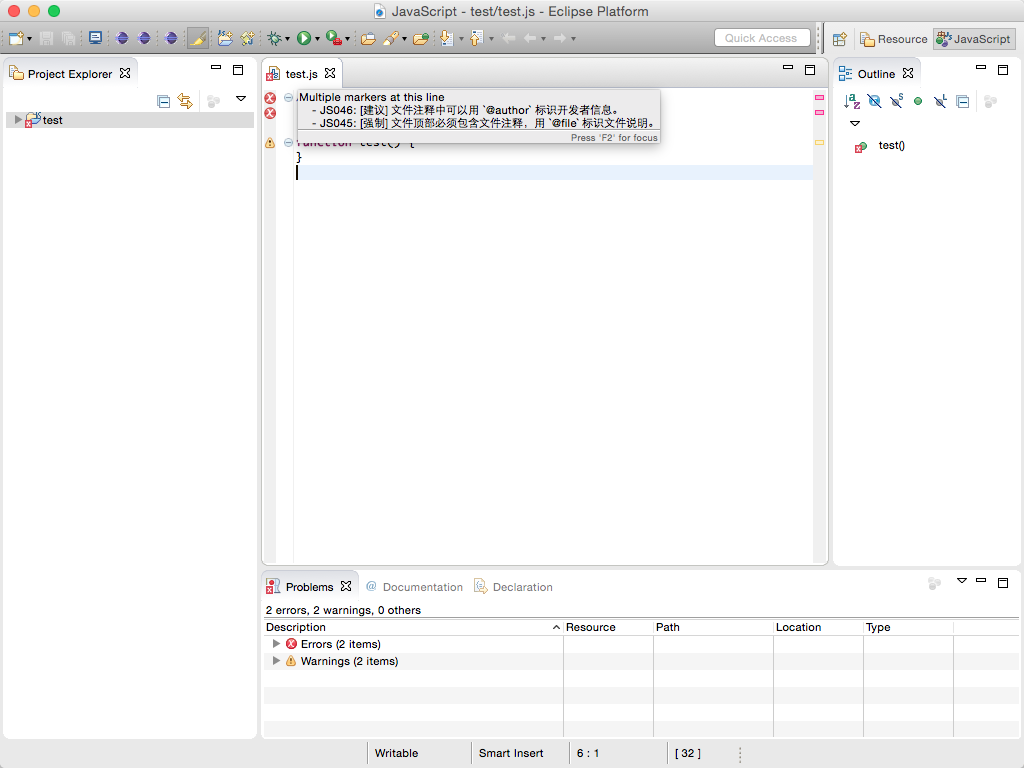The image size is (1024, 768).
Task: Click the yellow warning overview ruler marker
Action: coord(820,142)
